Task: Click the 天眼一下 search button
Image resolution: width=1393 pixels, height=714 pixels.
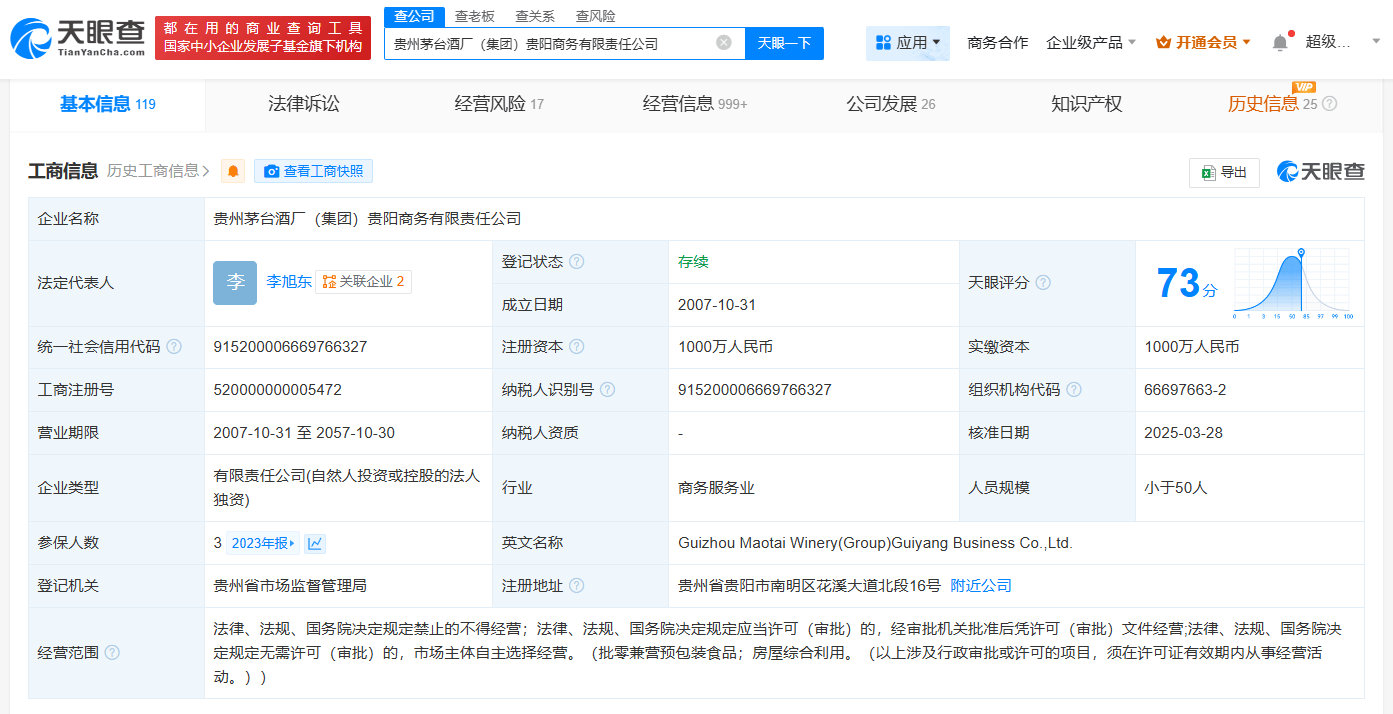Action: click(784, 43)
